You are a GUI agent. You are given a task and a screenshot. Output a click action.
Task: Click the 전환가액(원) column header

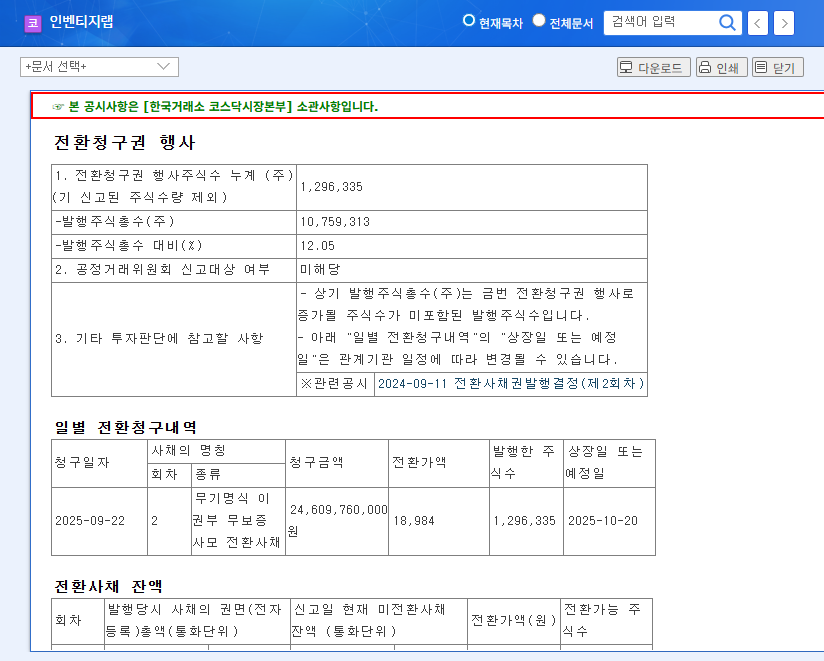tap(513, 621)
